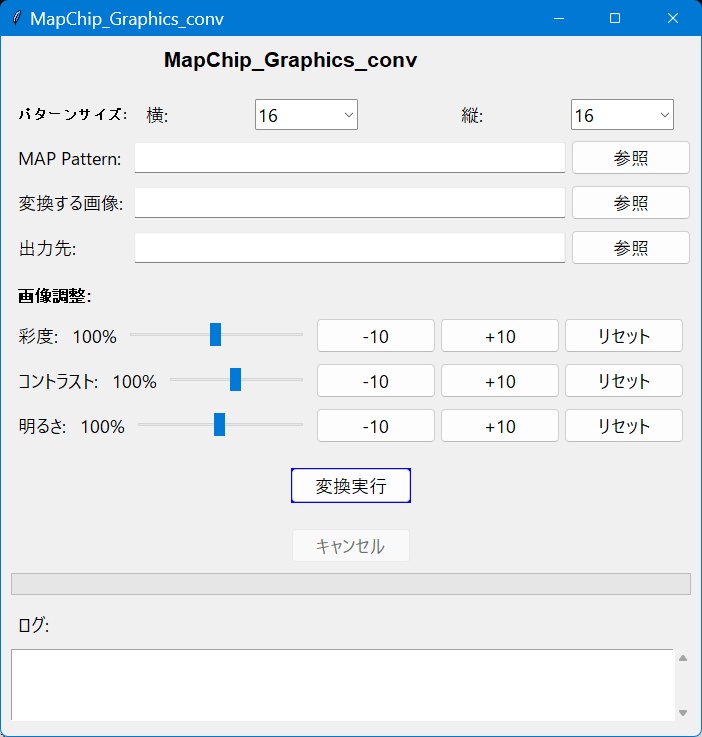Click the キャンセル button
The image size is (702, 737).
(x=351, y=546)
